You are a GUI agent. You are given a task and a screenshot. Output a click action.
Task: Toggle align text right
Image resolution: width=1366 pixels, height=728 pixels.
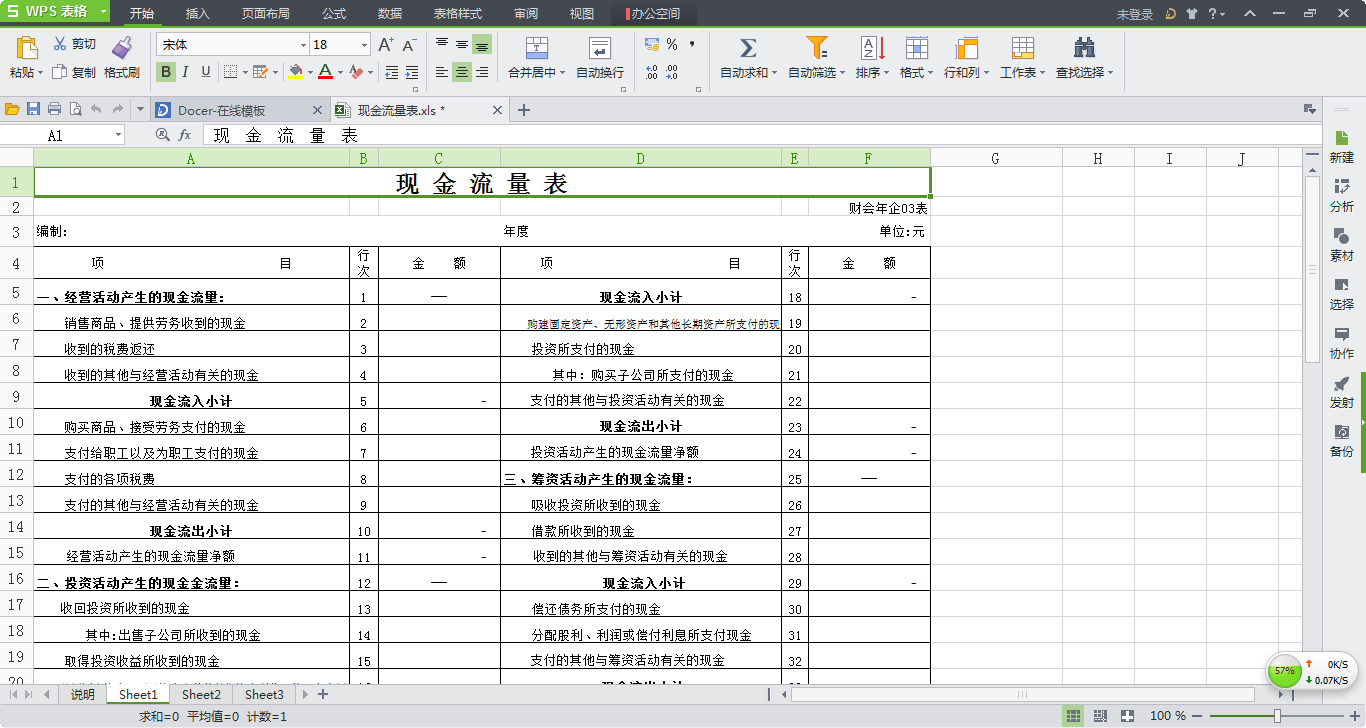pos(482,72)
